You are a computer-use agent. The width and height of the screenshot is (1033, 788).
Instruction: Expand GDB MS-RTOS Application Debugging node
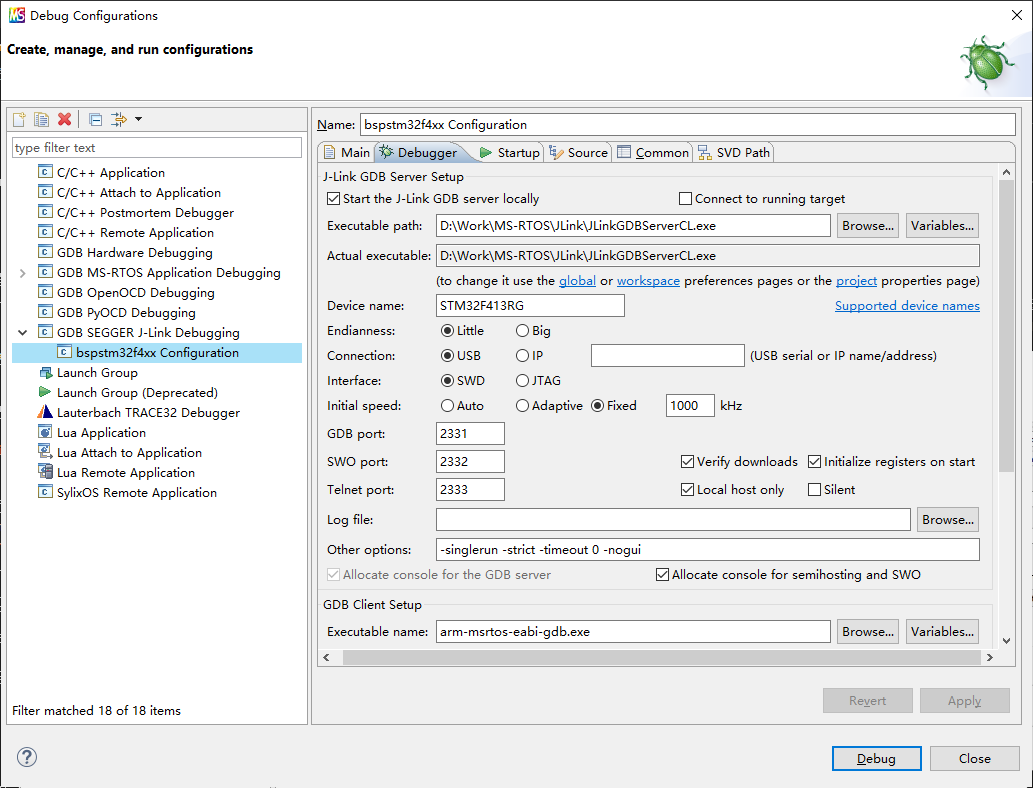pos(23,272)
